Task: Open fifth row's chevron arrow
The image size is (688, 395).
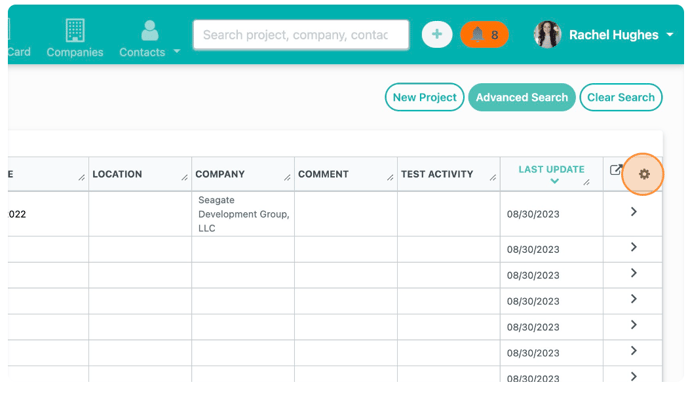Action: coord(634,325)
